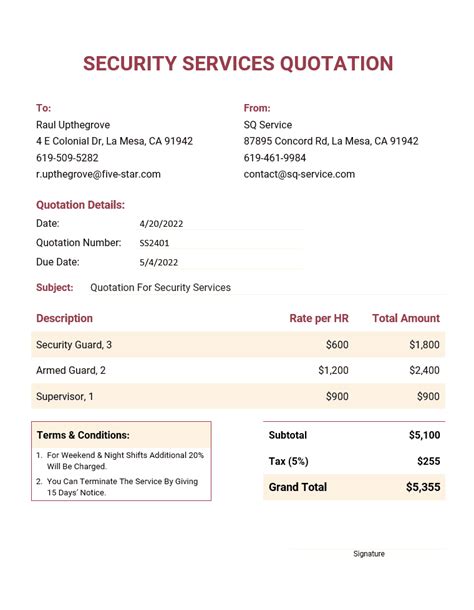Screen dimensions: 474x610
Task: Click the Grand Total value $5,355
Action: [x=423, y=487]
